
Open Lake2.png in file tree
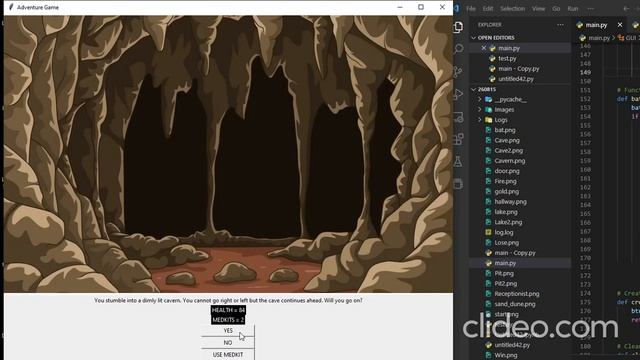508,222
